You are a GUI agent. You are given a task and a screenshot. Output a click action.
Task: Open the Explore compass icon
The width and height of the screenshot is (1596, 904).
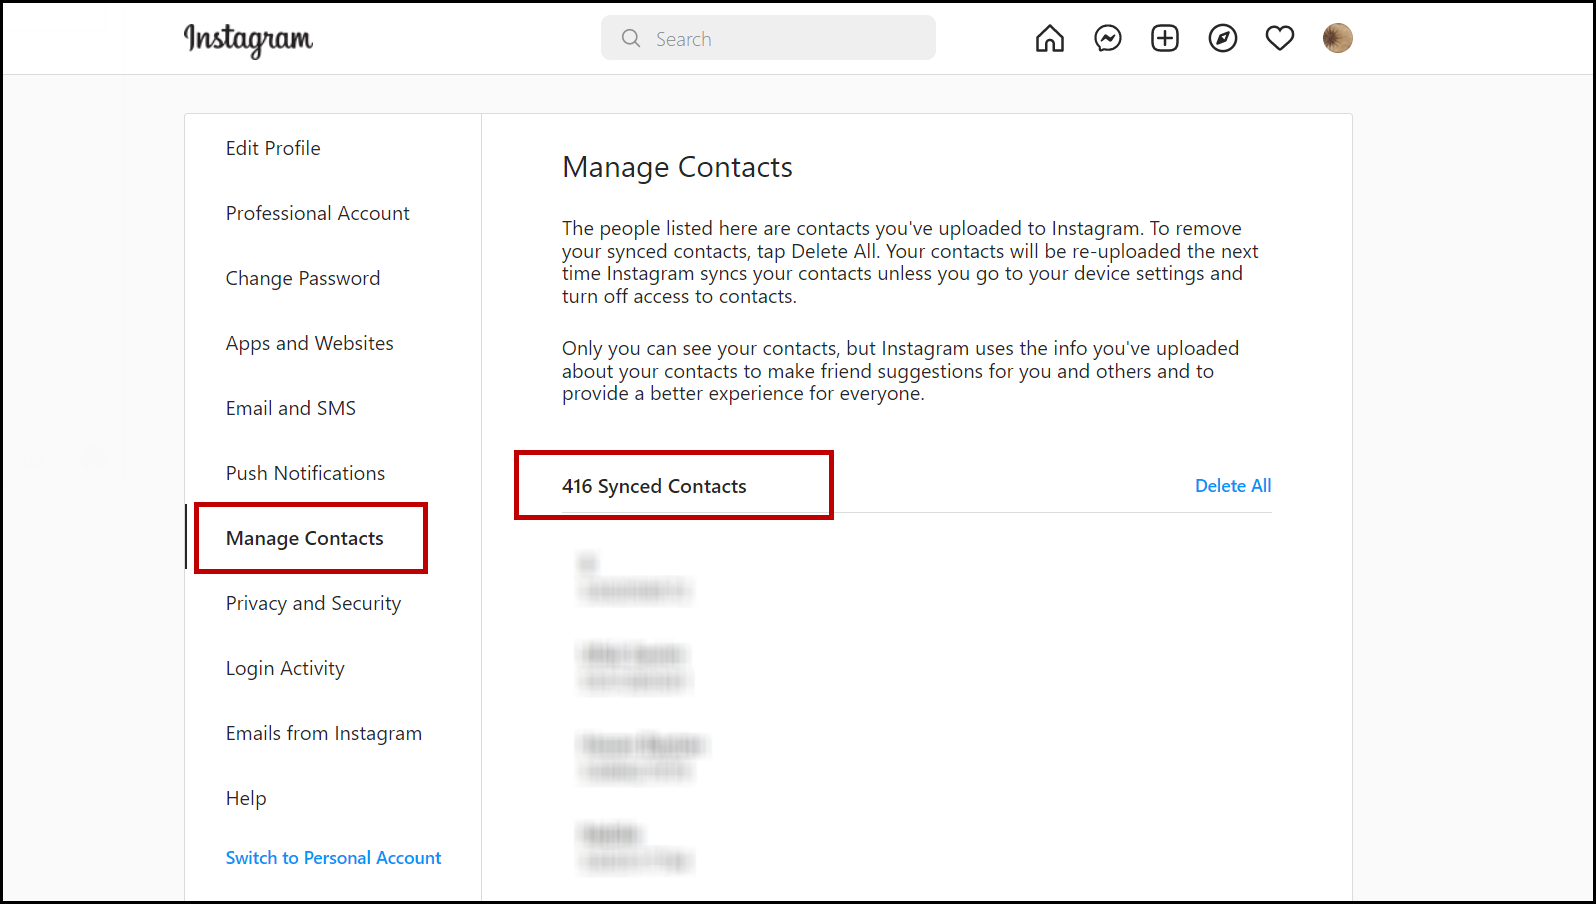1223,39
